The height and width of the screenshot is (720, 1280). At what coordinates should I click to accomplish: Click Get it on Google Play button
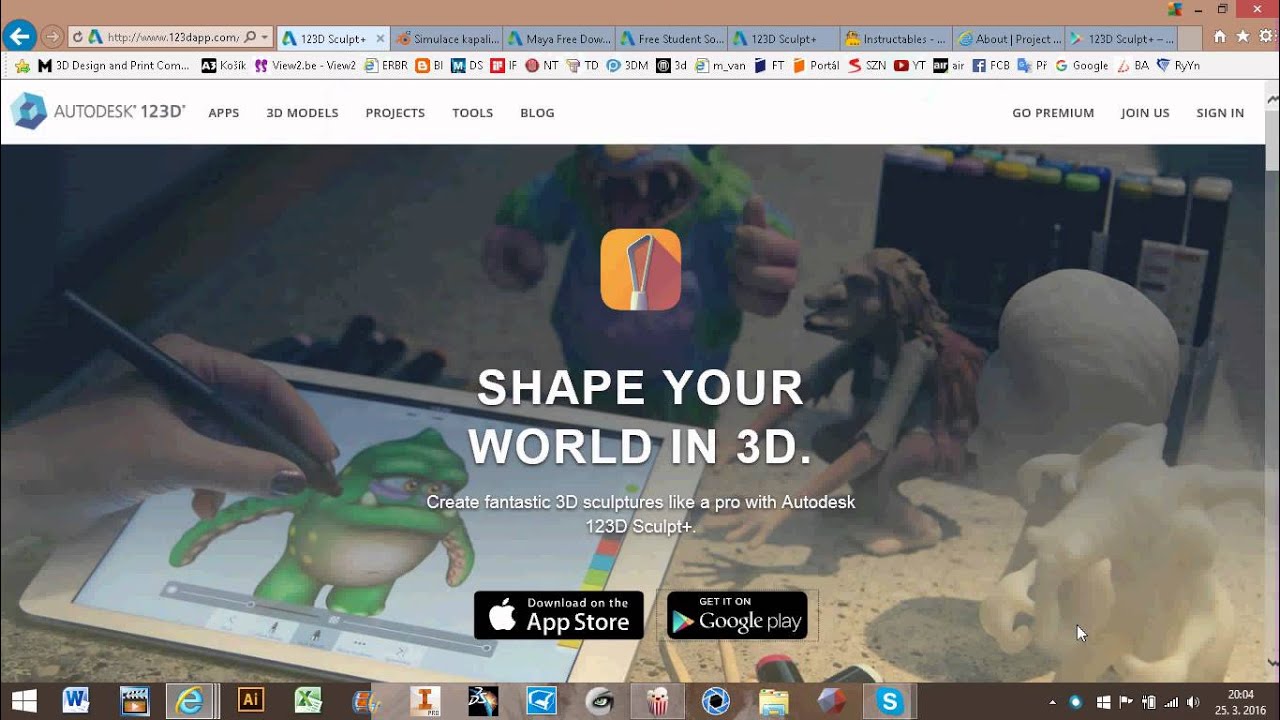pyautogui.click(x=737, y=615)
